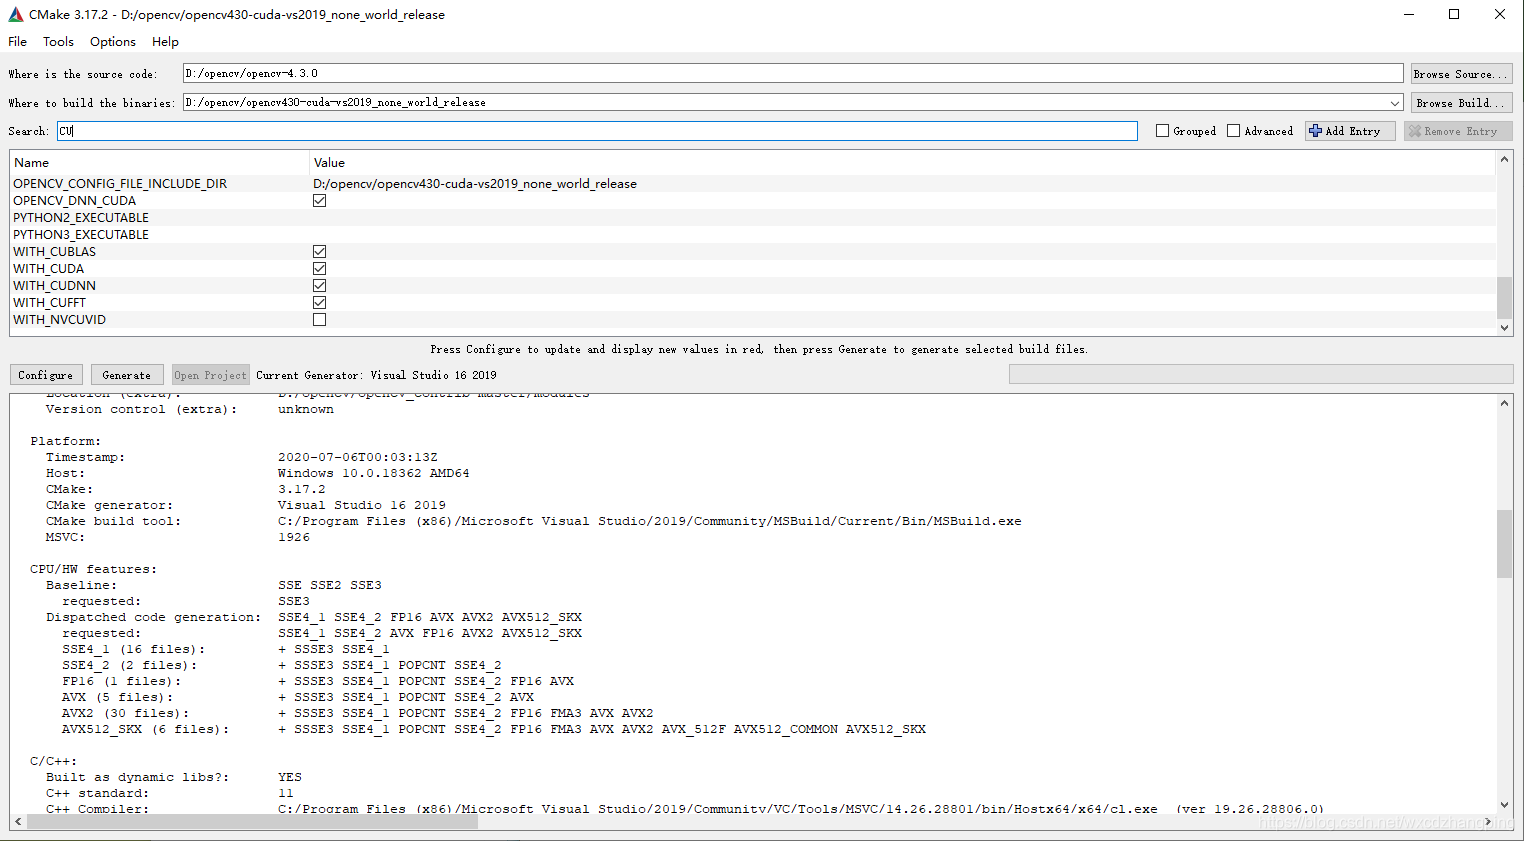Click the OPENCV_CONFIG_FILE_INCLUDE_DIR path value
The width and height of the screenshot is (1524, 841).
475,183
